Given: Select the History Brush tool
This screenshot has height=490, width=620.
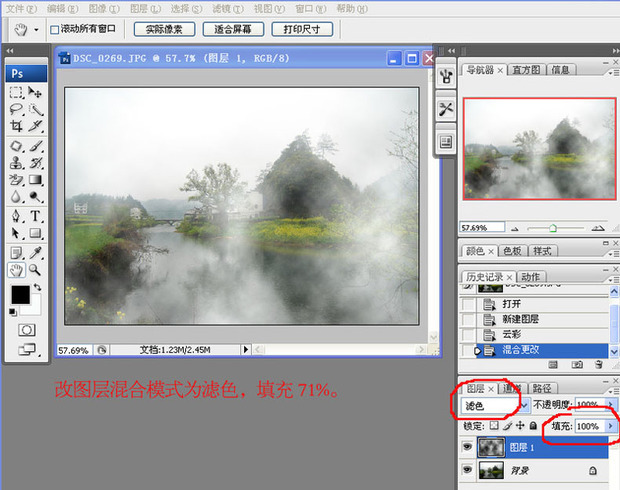Looking at the screenshot, I should pos(35,163).
